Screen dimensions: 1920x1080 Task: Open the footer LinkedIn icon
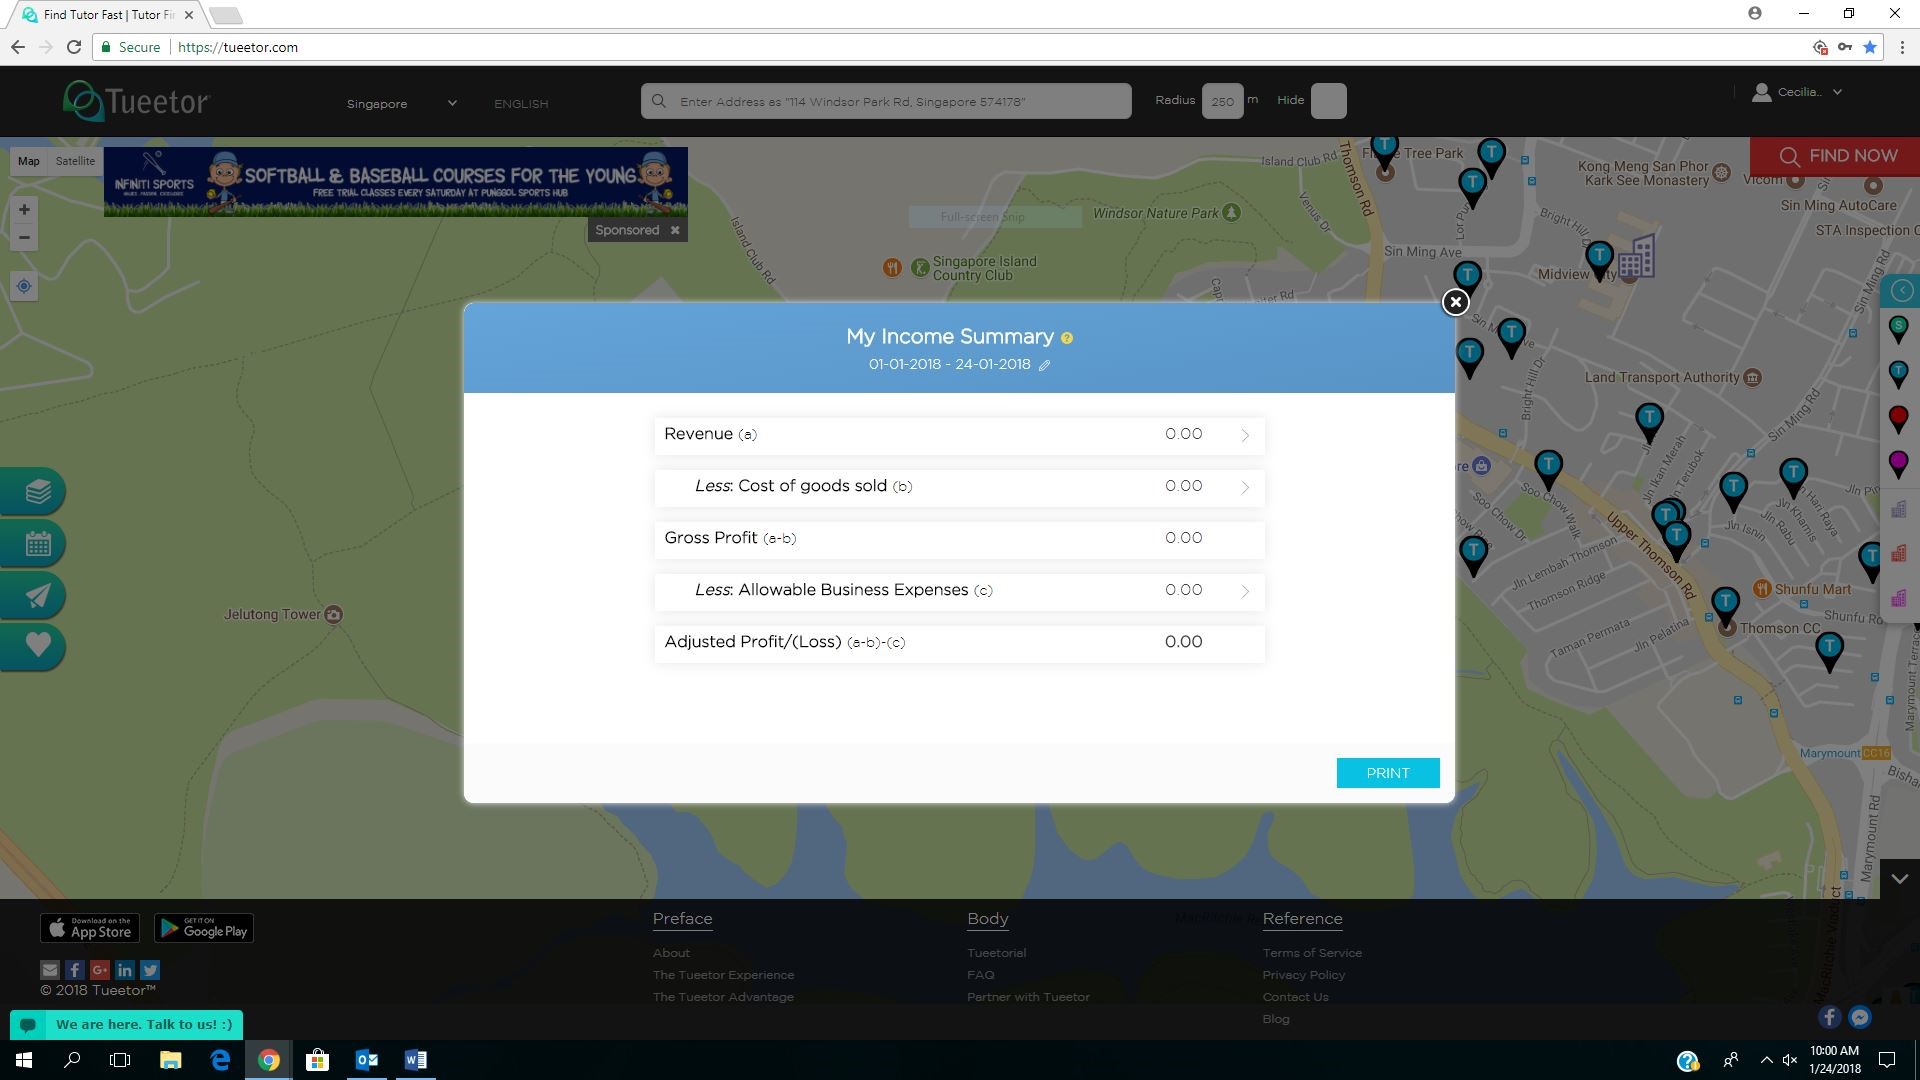point(125,970)
